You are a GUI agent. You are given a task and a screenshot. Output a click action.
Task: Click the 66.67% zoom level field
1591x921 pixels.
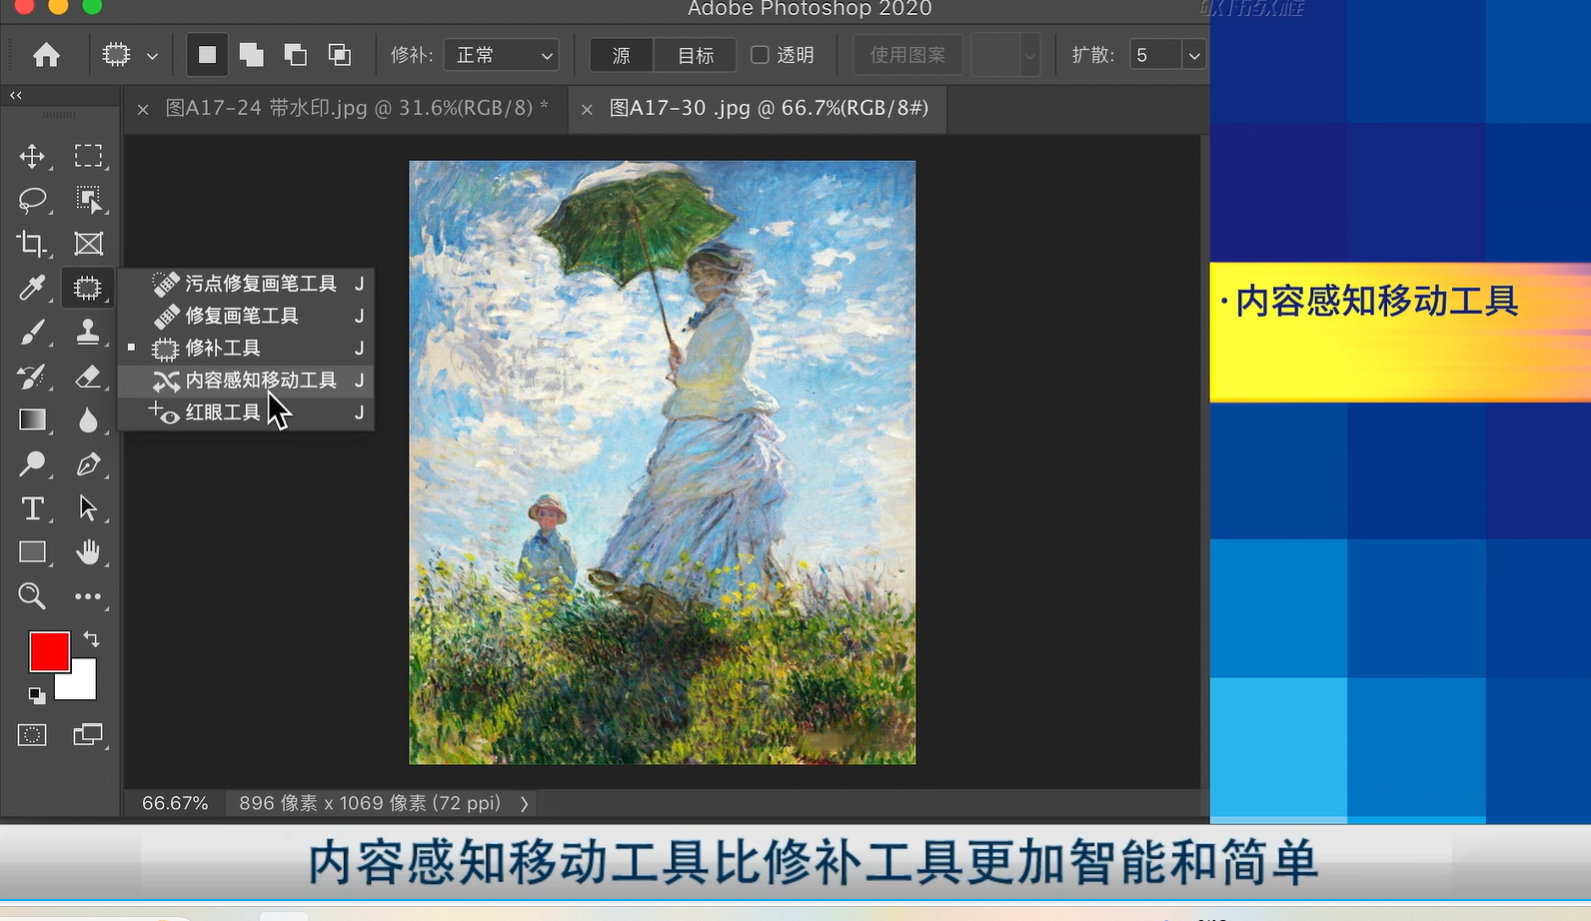click(x=175, y=803)
